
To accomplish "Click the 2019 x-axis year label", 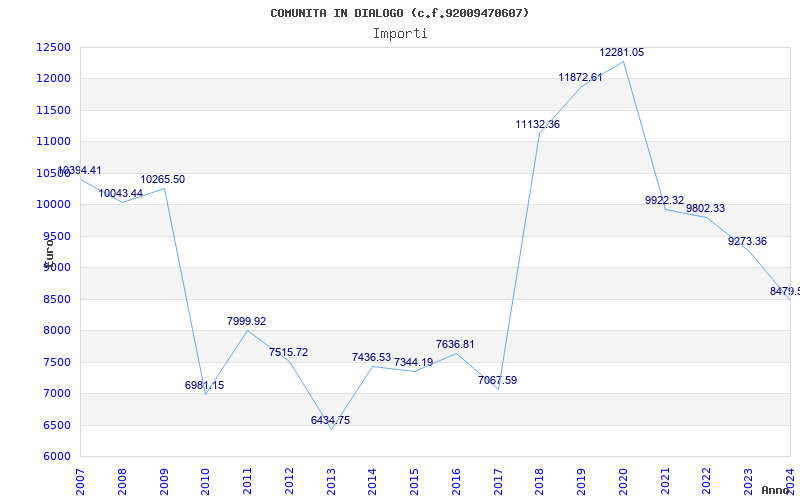I will pyautogui.click(x=582, y=482).
